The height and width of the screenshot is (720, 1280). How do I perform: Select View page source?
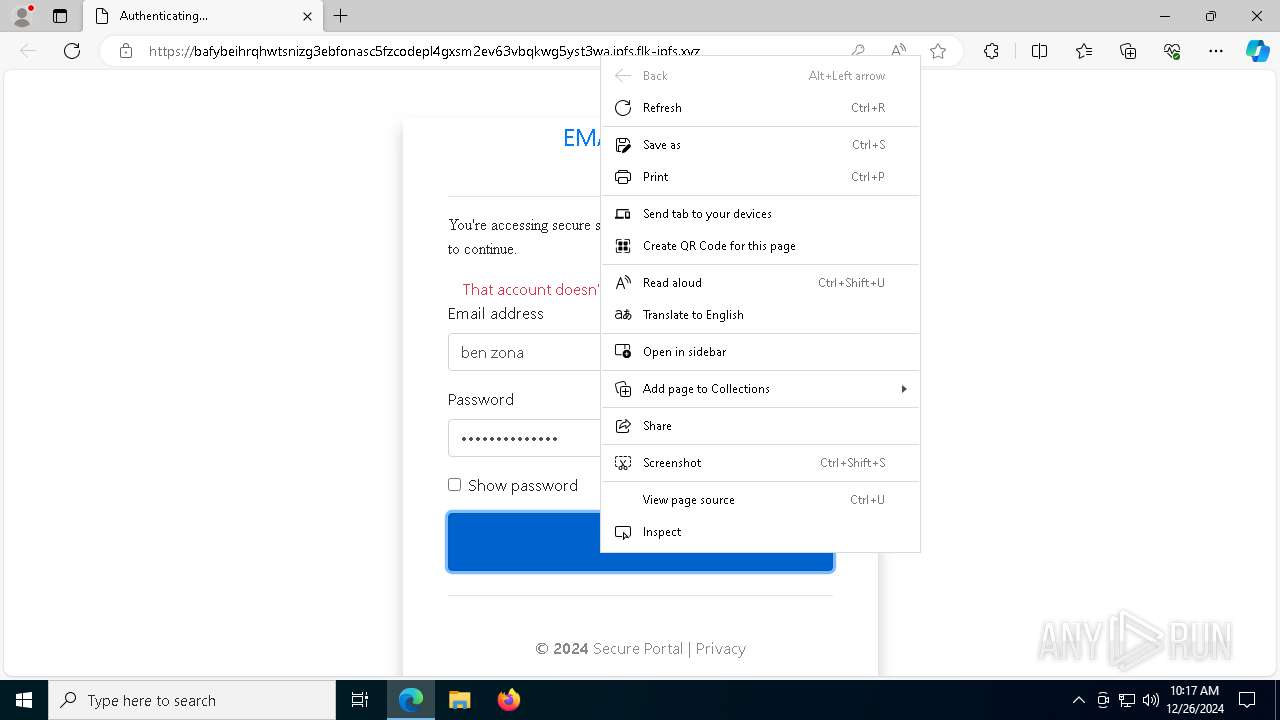coord(760,500)
